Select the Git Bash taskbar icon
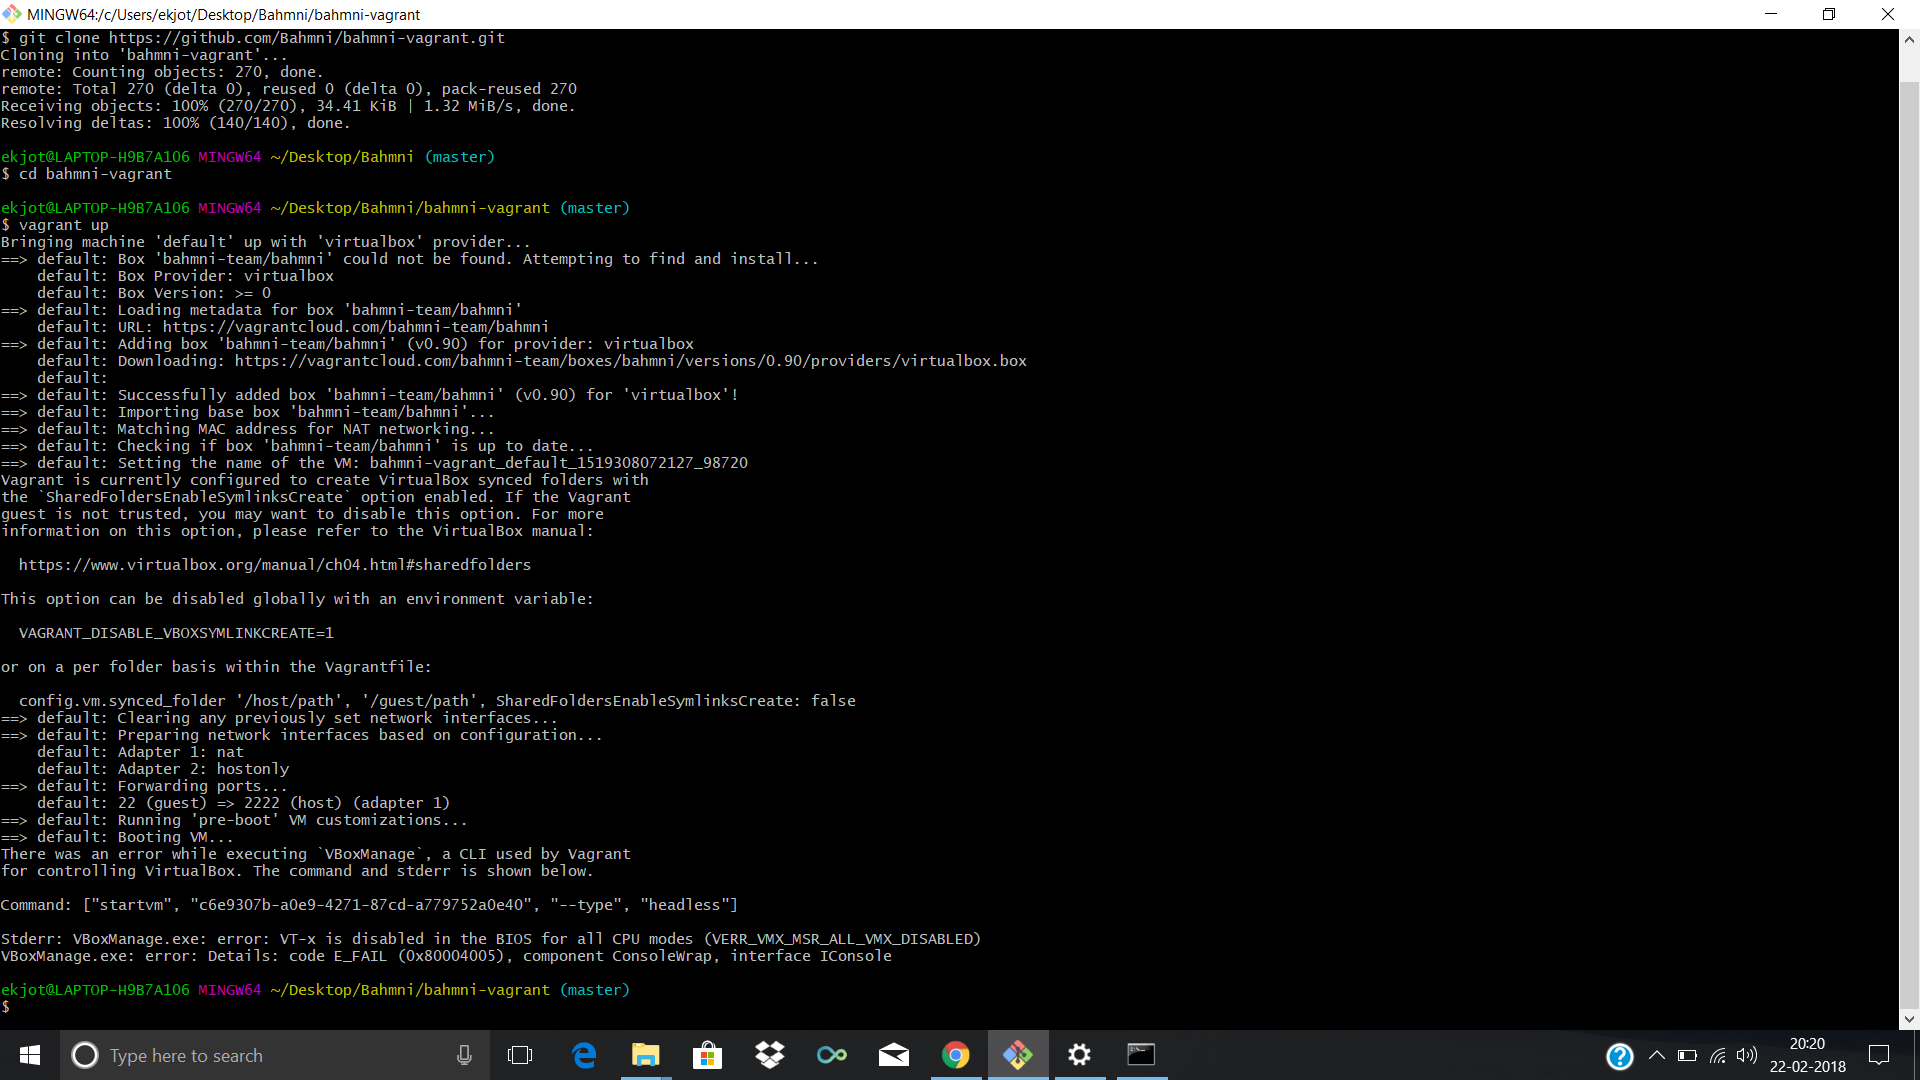 [1018, 1055]
